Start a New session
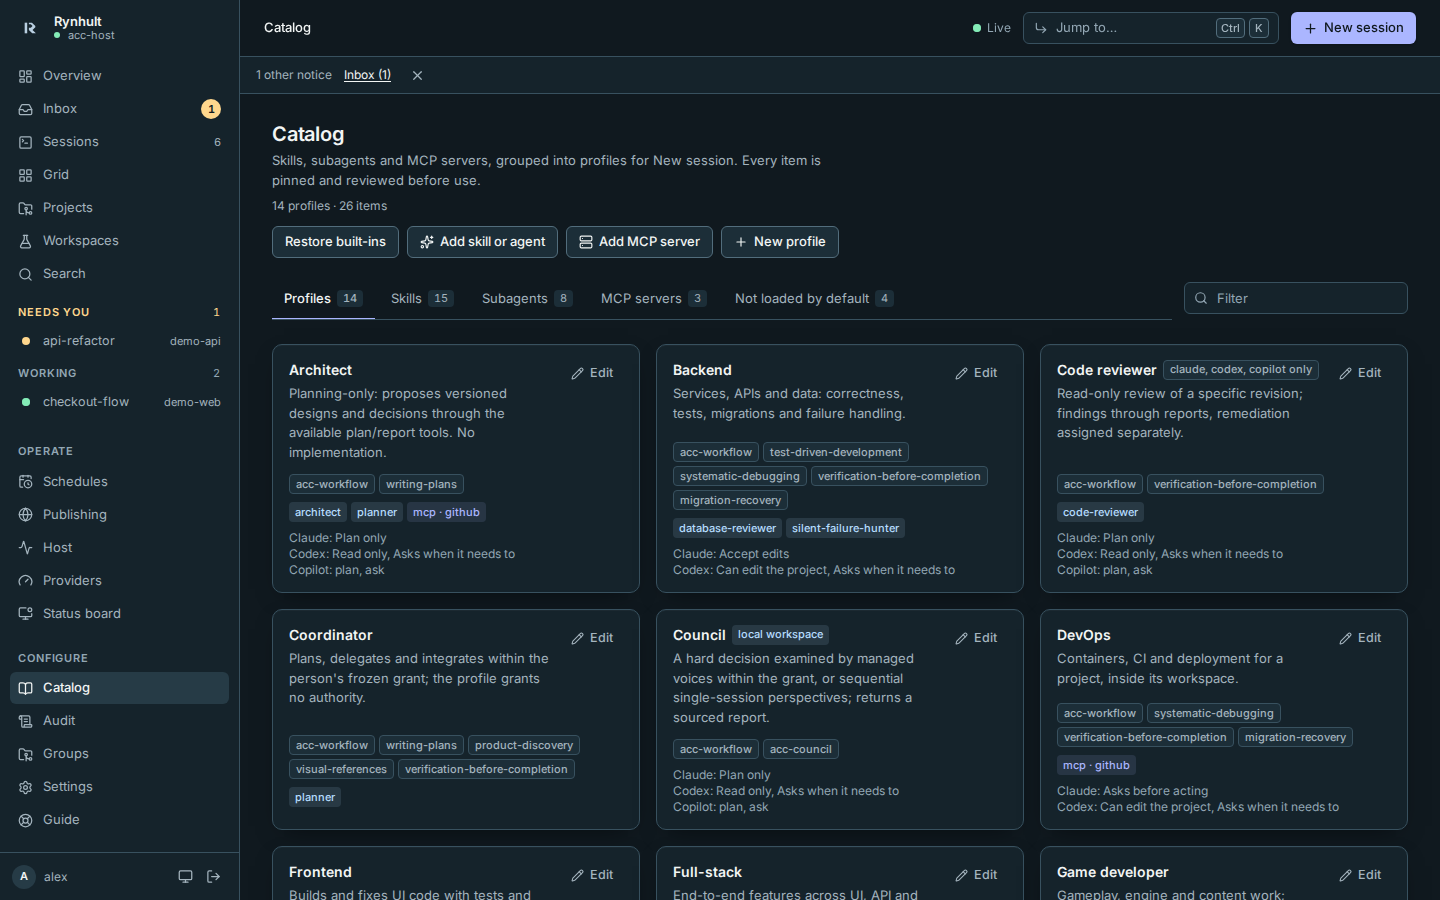Image resolution: width=1440 pixels, height=900 pixels. pyautogui.click(x=1353, y=28)
